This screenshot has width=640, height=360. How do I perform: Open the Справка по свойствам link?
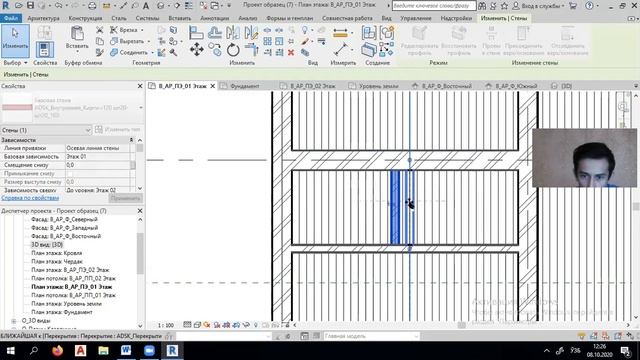pos(30,198)
